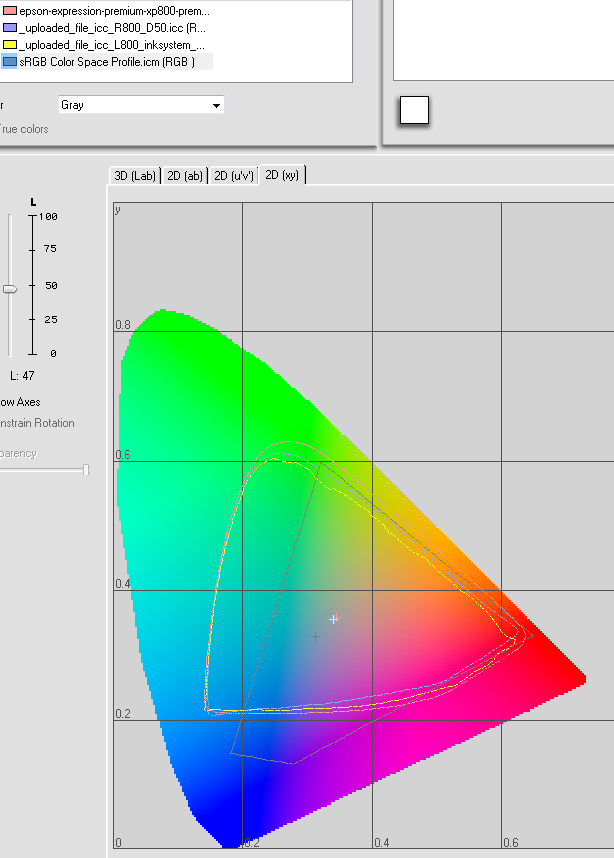Switch to the 2D (ab) tab
614x858 pixels.
(185, 176)
